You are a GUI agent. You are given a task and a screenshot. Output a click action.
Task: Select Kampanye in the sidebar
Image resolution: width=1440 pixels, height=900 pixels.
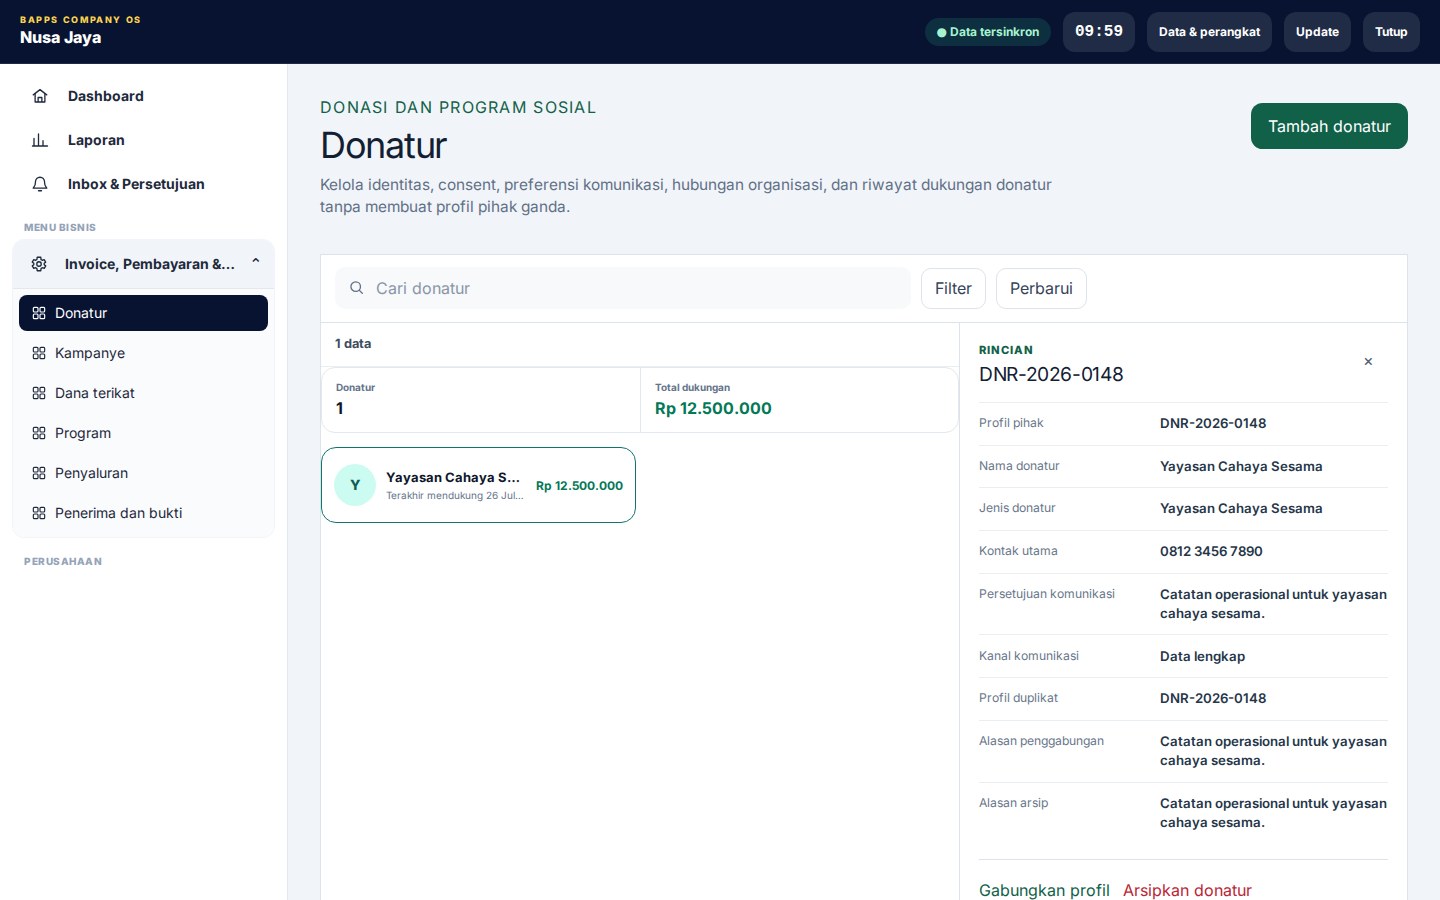tap(143, 353)
